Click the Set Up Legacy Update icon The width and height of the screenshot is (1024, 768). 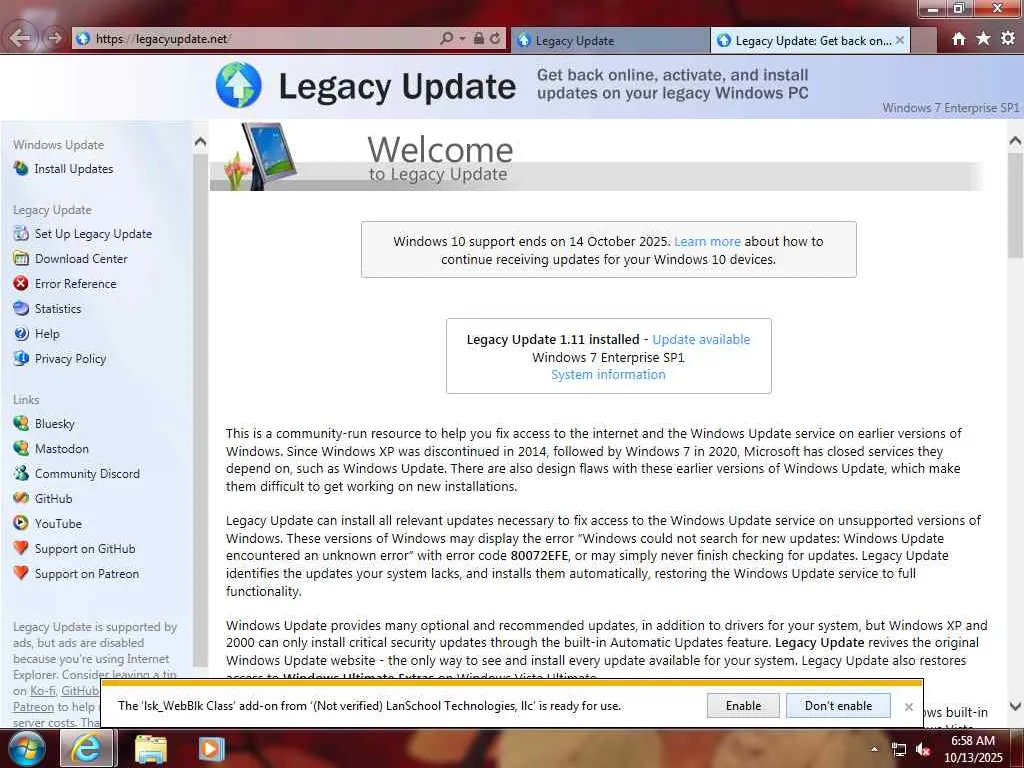[x=21, y=233]
